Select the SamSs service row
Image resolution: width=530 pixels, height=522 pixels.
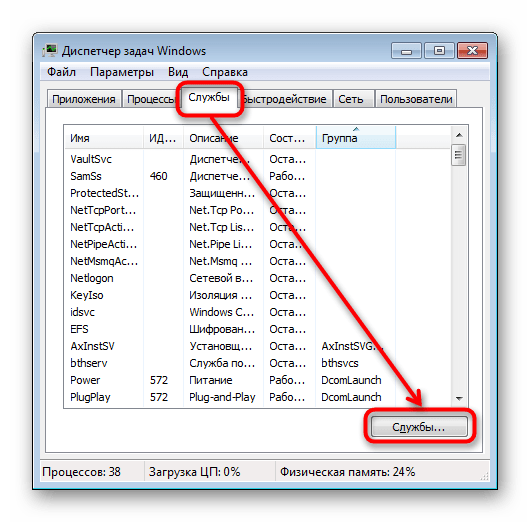click(230, 176)
